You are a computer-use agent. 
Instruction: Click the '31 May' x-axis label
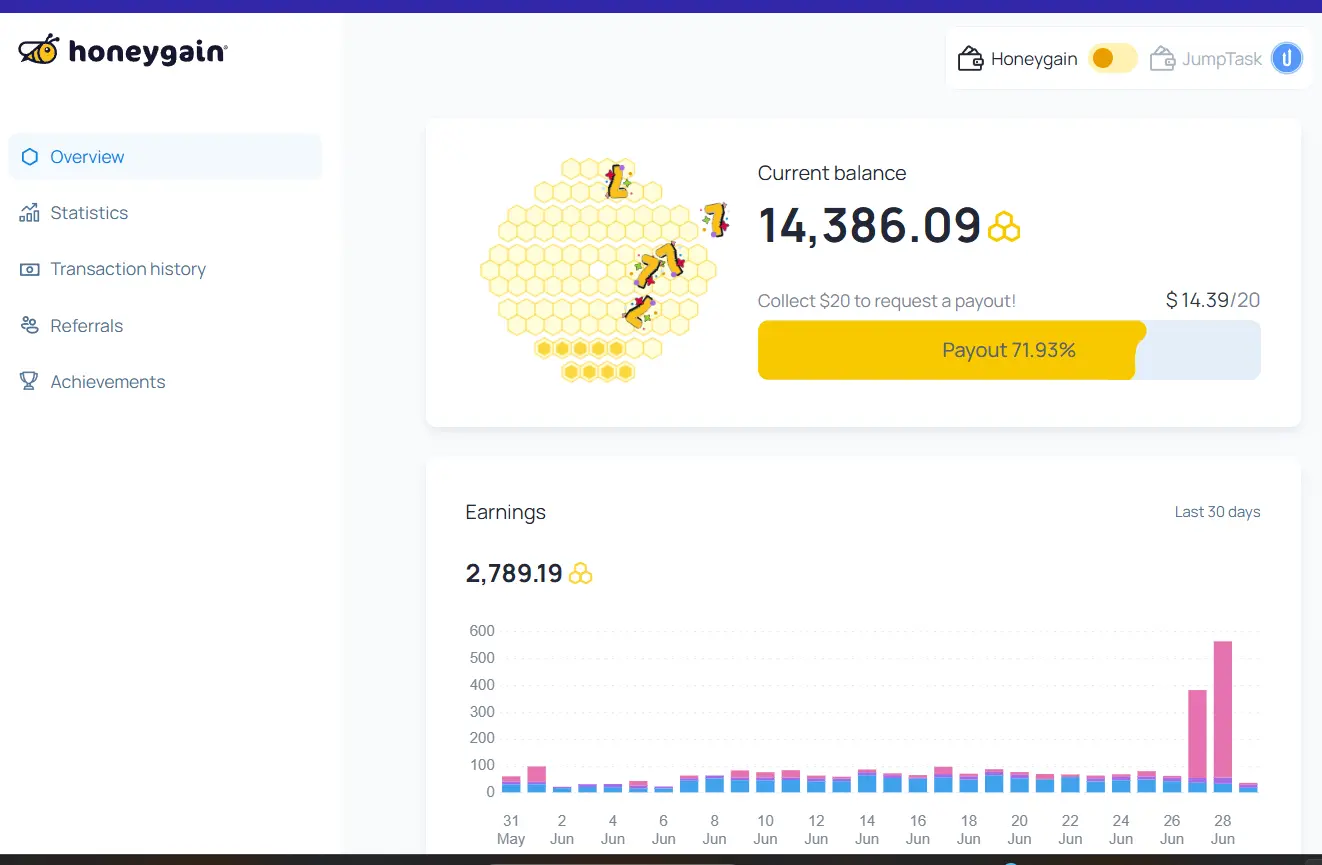point(511,830)
